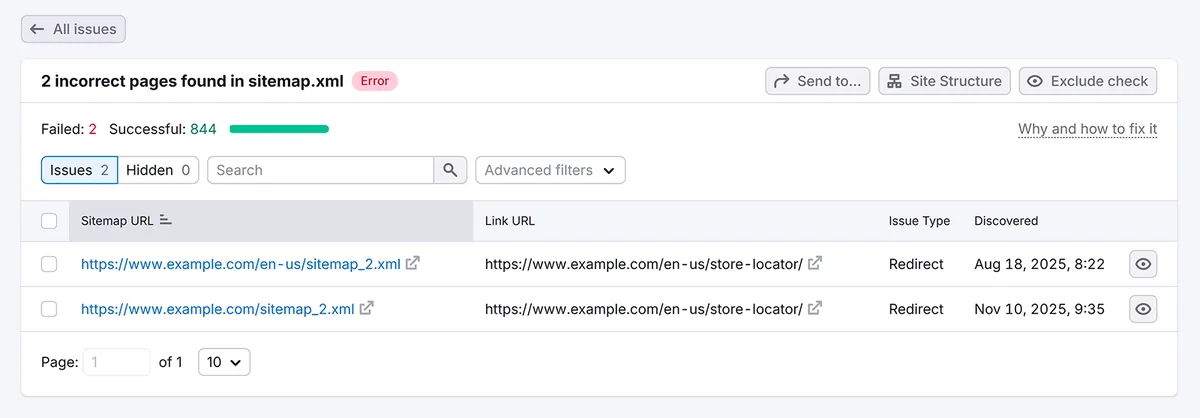Check the en-us/sitemap_2.xml row checkbox
Image resolution: width=1200 pixels, height=418 pixels.
49,264
